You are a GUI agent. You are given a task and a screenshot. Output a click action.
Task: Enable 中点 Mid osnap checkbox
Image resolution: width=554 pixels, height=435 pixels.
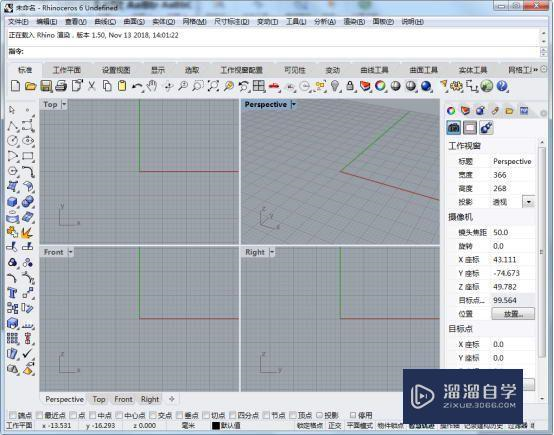pos(93,415)
